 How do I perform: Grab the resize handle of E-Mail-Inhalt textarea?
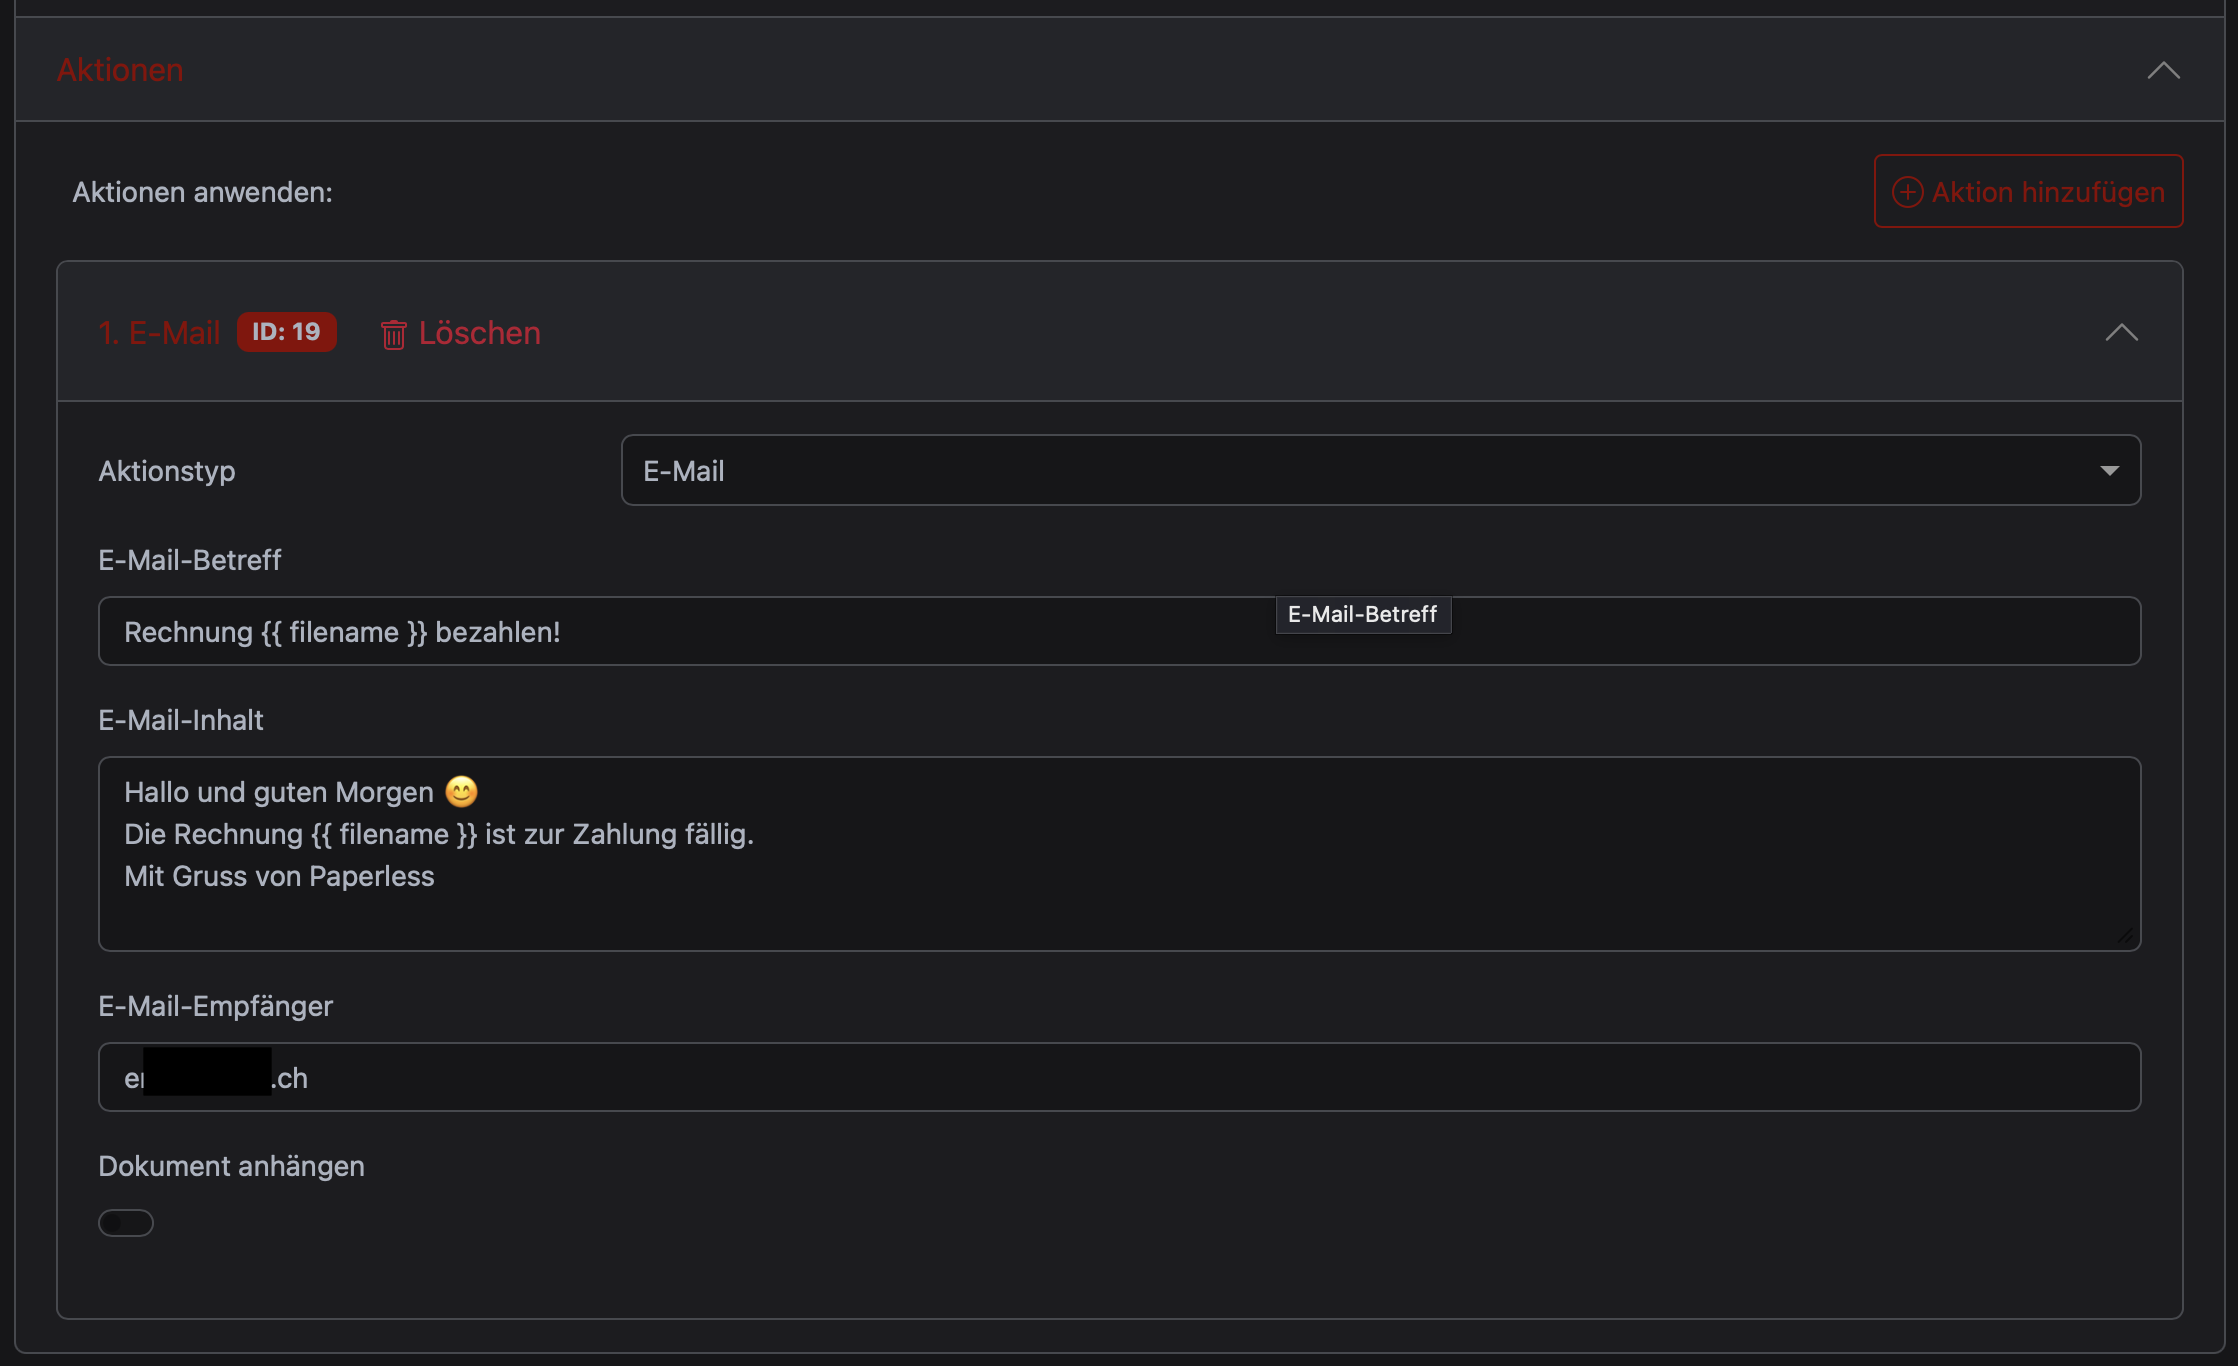coord(2124,936)
